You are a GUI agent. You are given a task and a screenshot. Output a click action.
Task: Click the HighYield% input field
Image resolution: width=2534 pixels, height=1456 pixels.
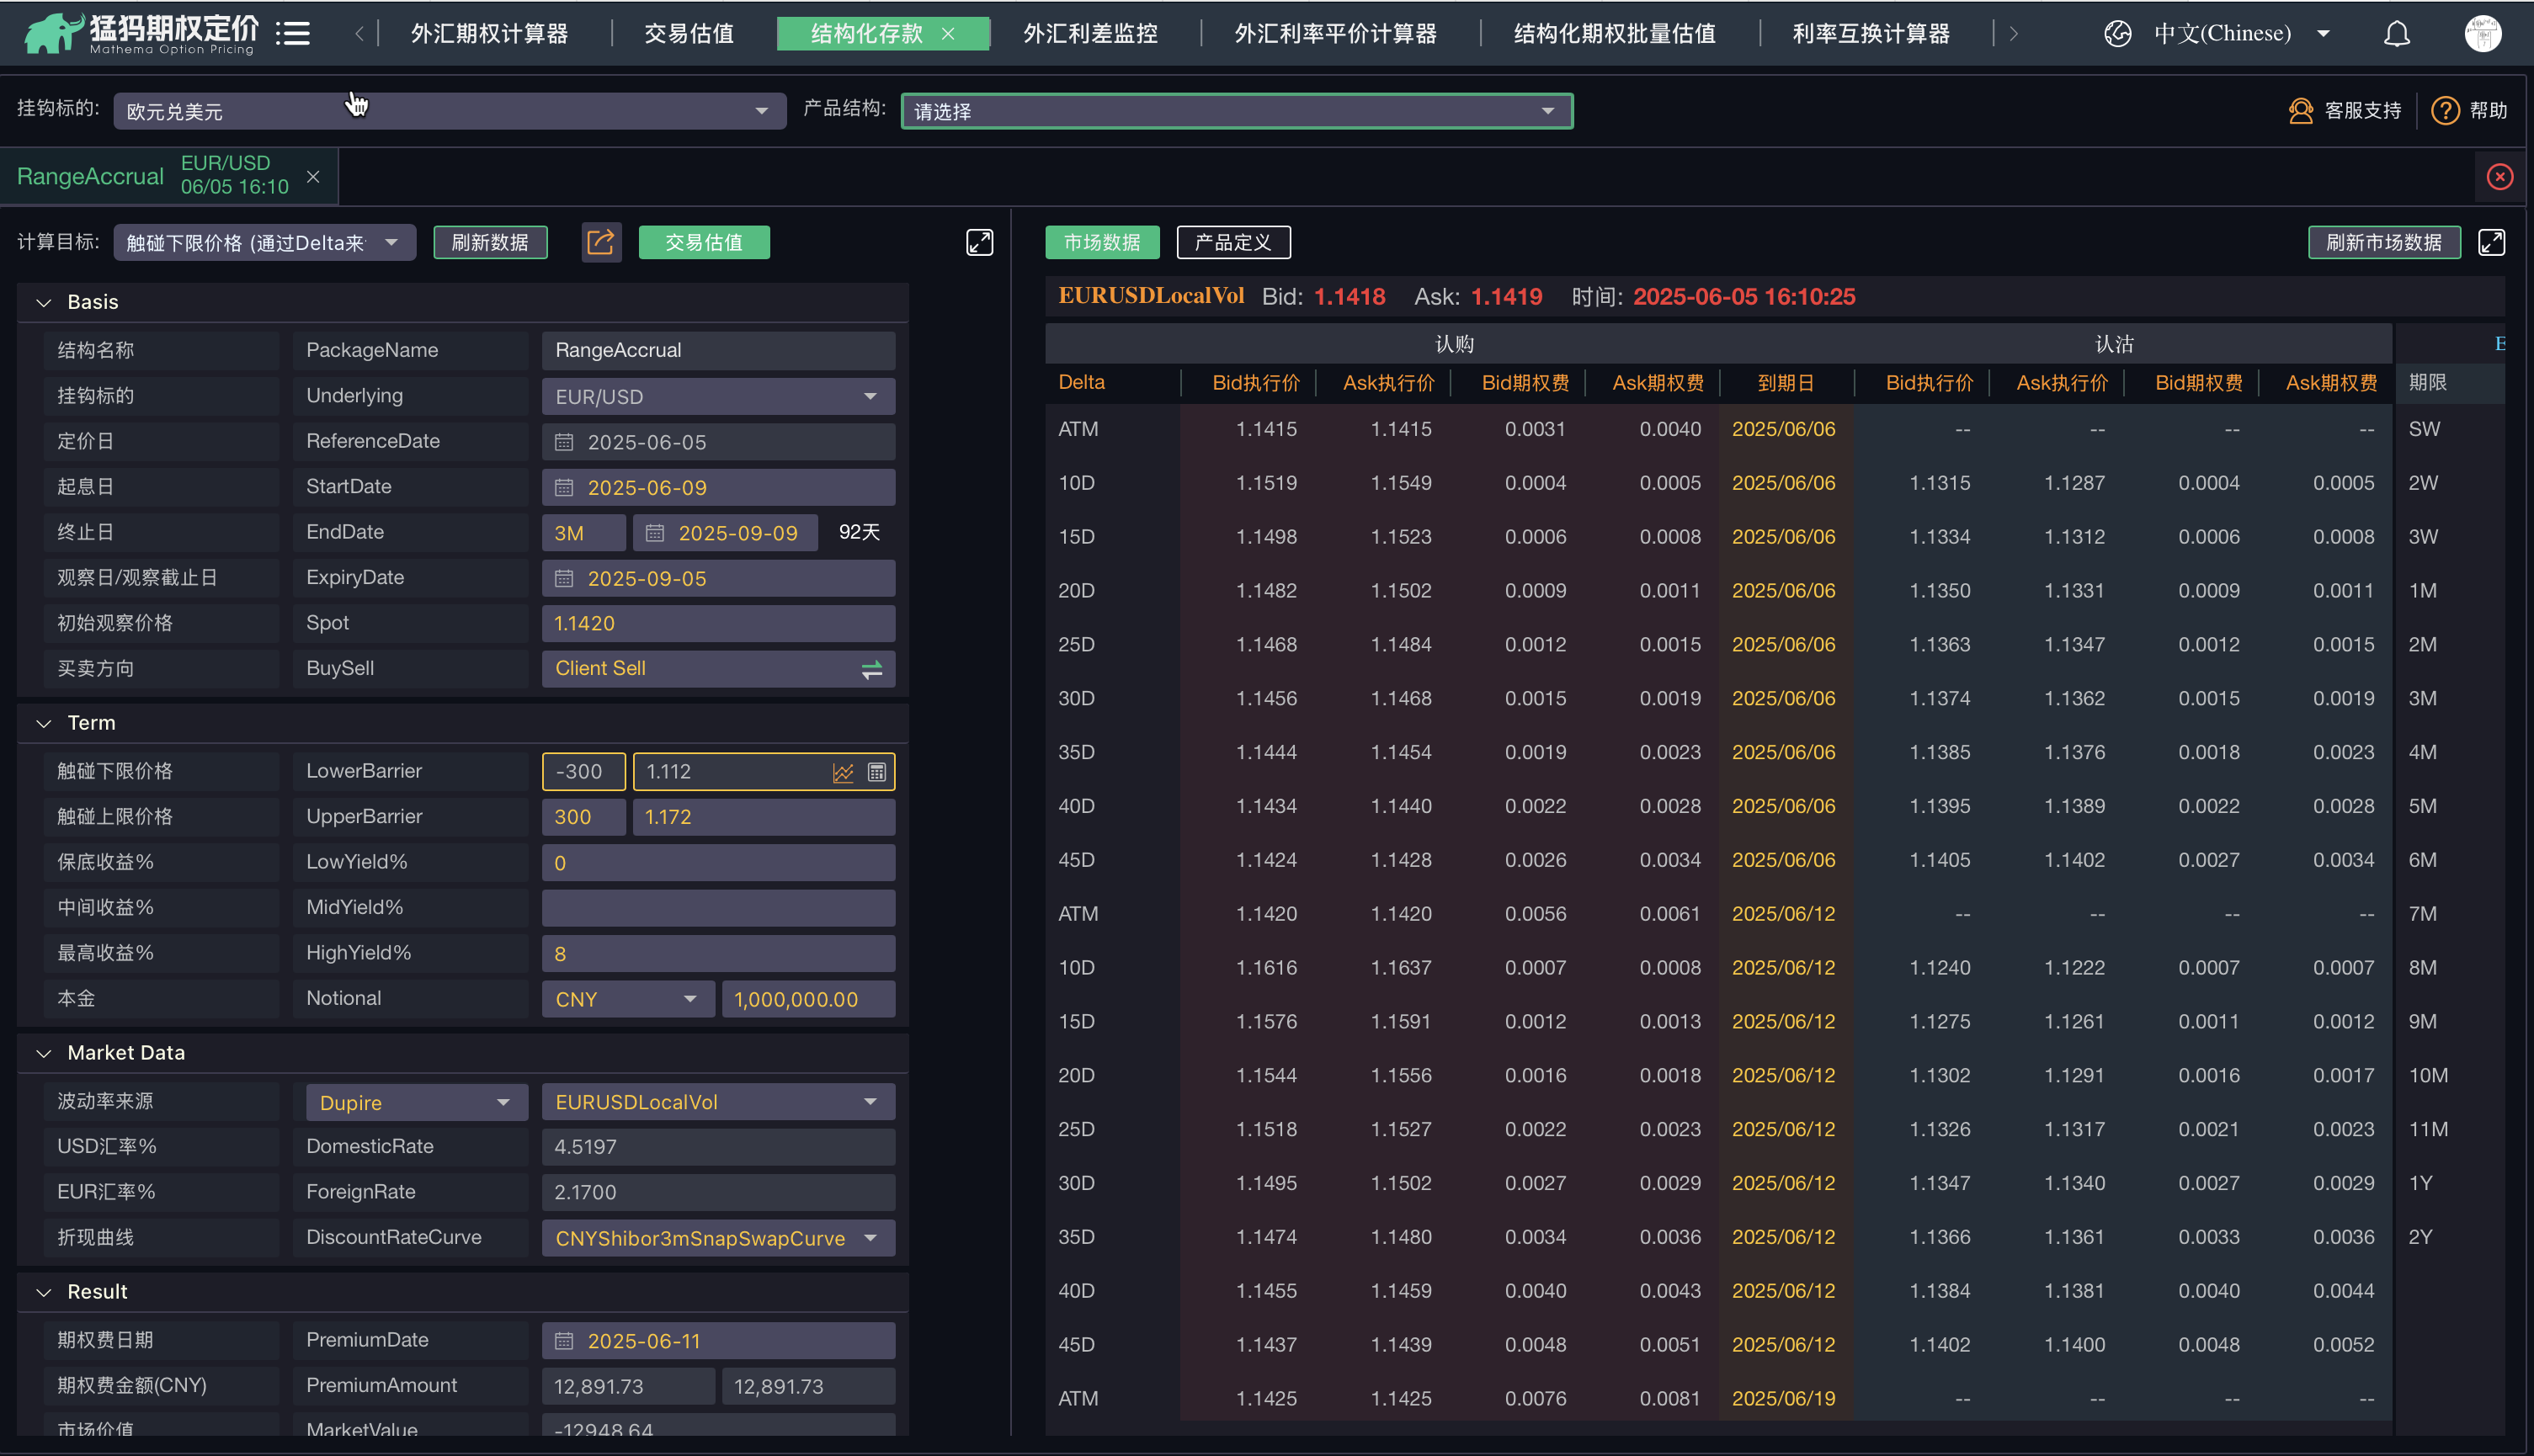pyautogui.click(x=717, y=953)
